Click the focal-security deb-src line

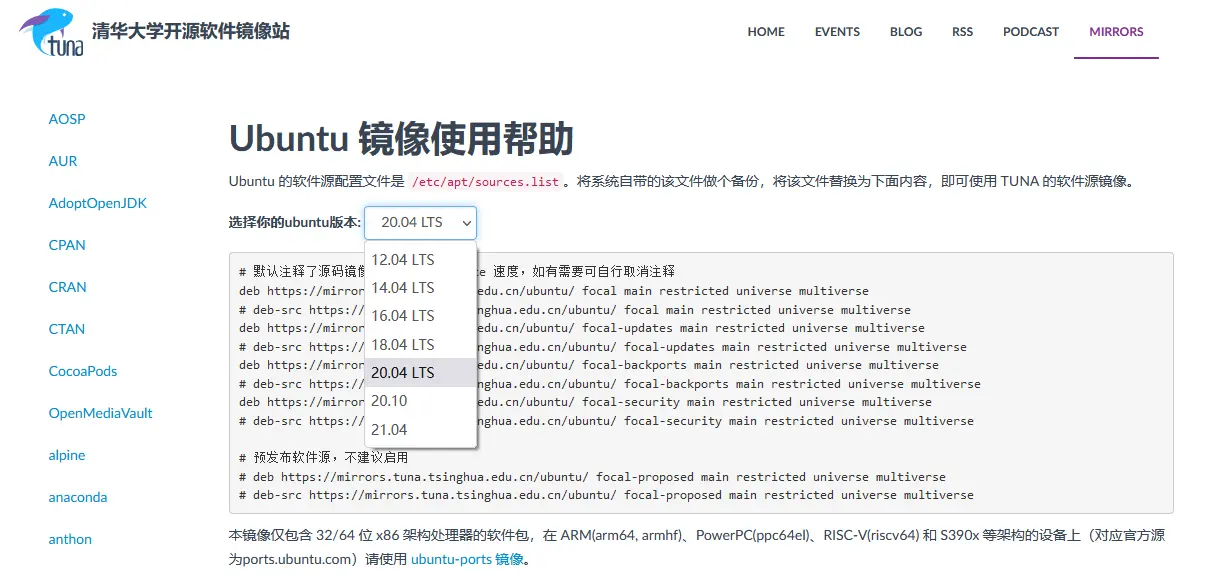pos(606,421)
